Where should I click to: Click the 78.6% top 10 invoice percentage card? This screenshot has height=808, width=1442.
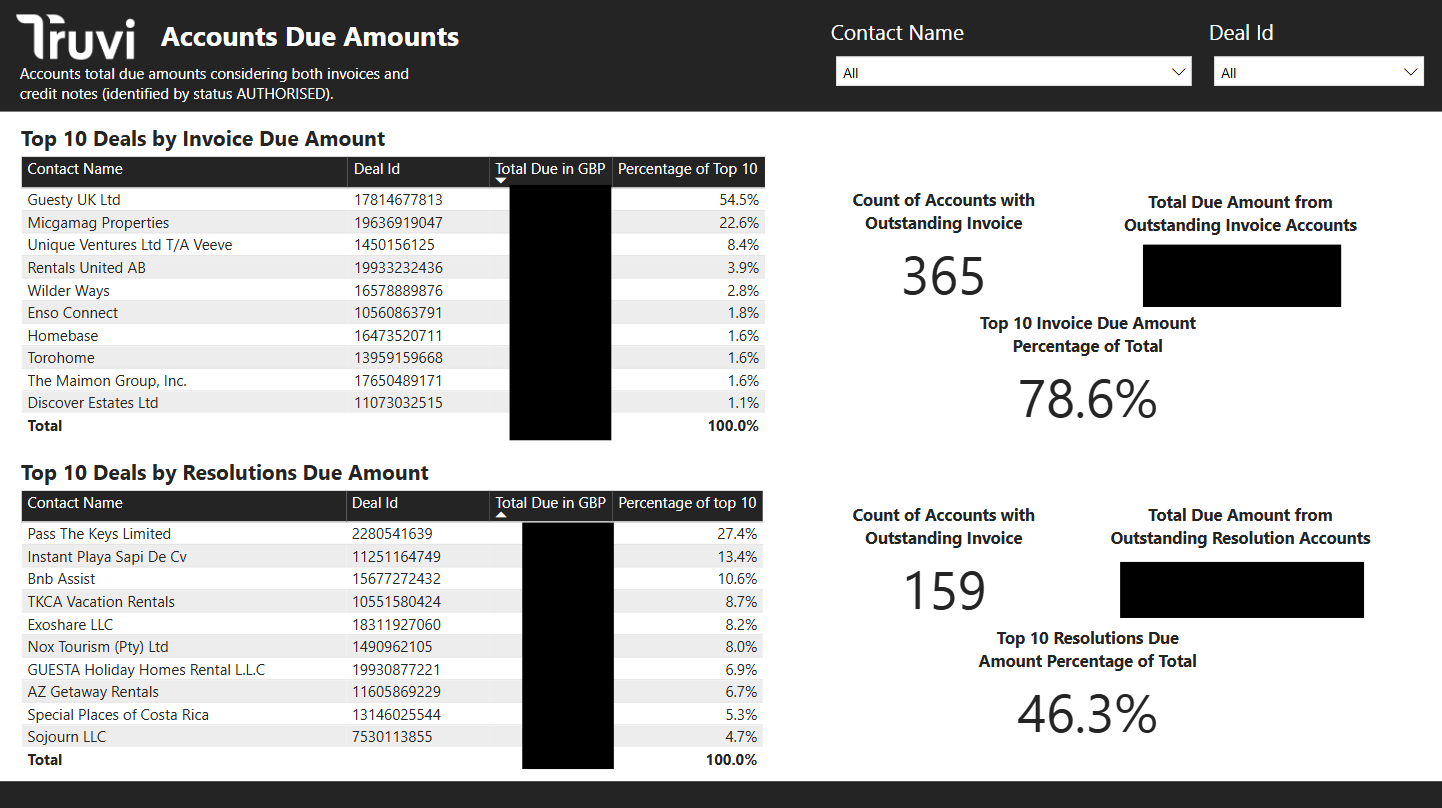pyautogui.click(x=1087, y=399)
